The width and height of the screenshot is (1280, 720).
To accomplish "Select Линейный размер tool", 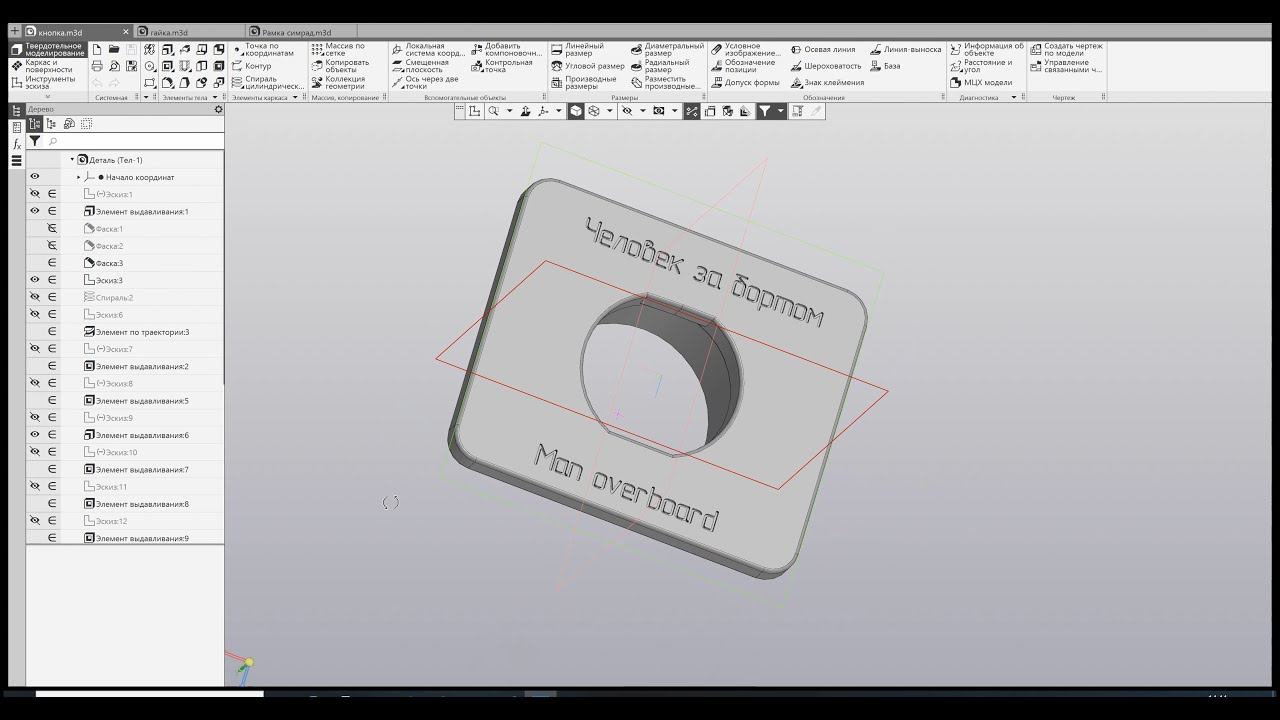I will point(577,50).
